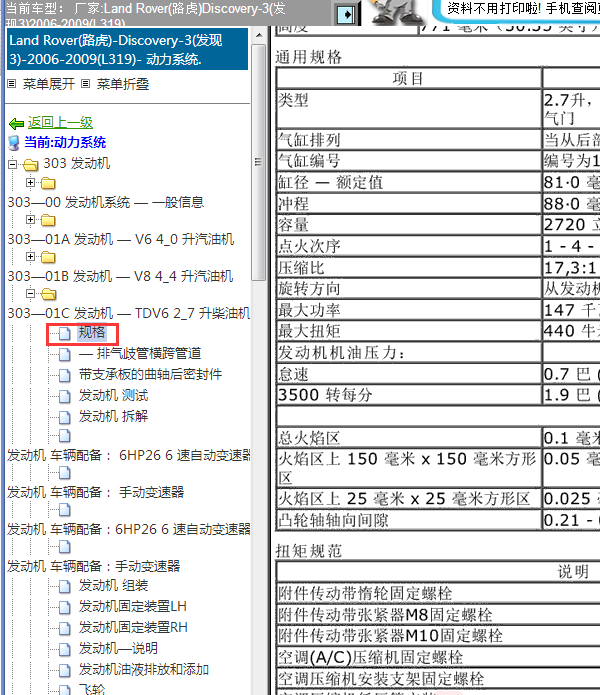Open 发动机 车辆配备：6HP26 6 速自动变速器 entry
Image resolution: width=600 pixels, height=695 pixels.
[129, 529]
